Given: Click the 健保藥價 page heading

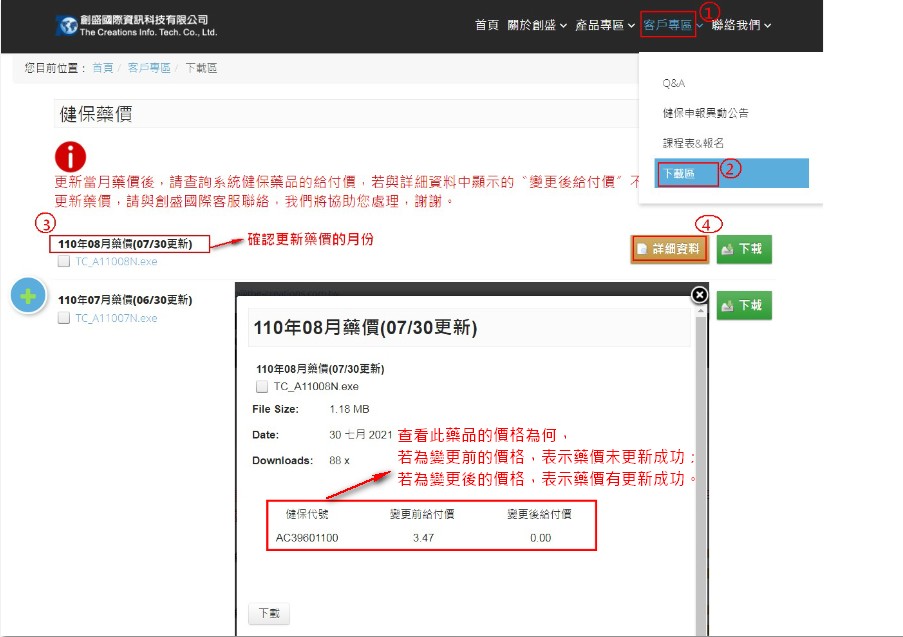Looking at the screenshot, I should tap(96, 114).
